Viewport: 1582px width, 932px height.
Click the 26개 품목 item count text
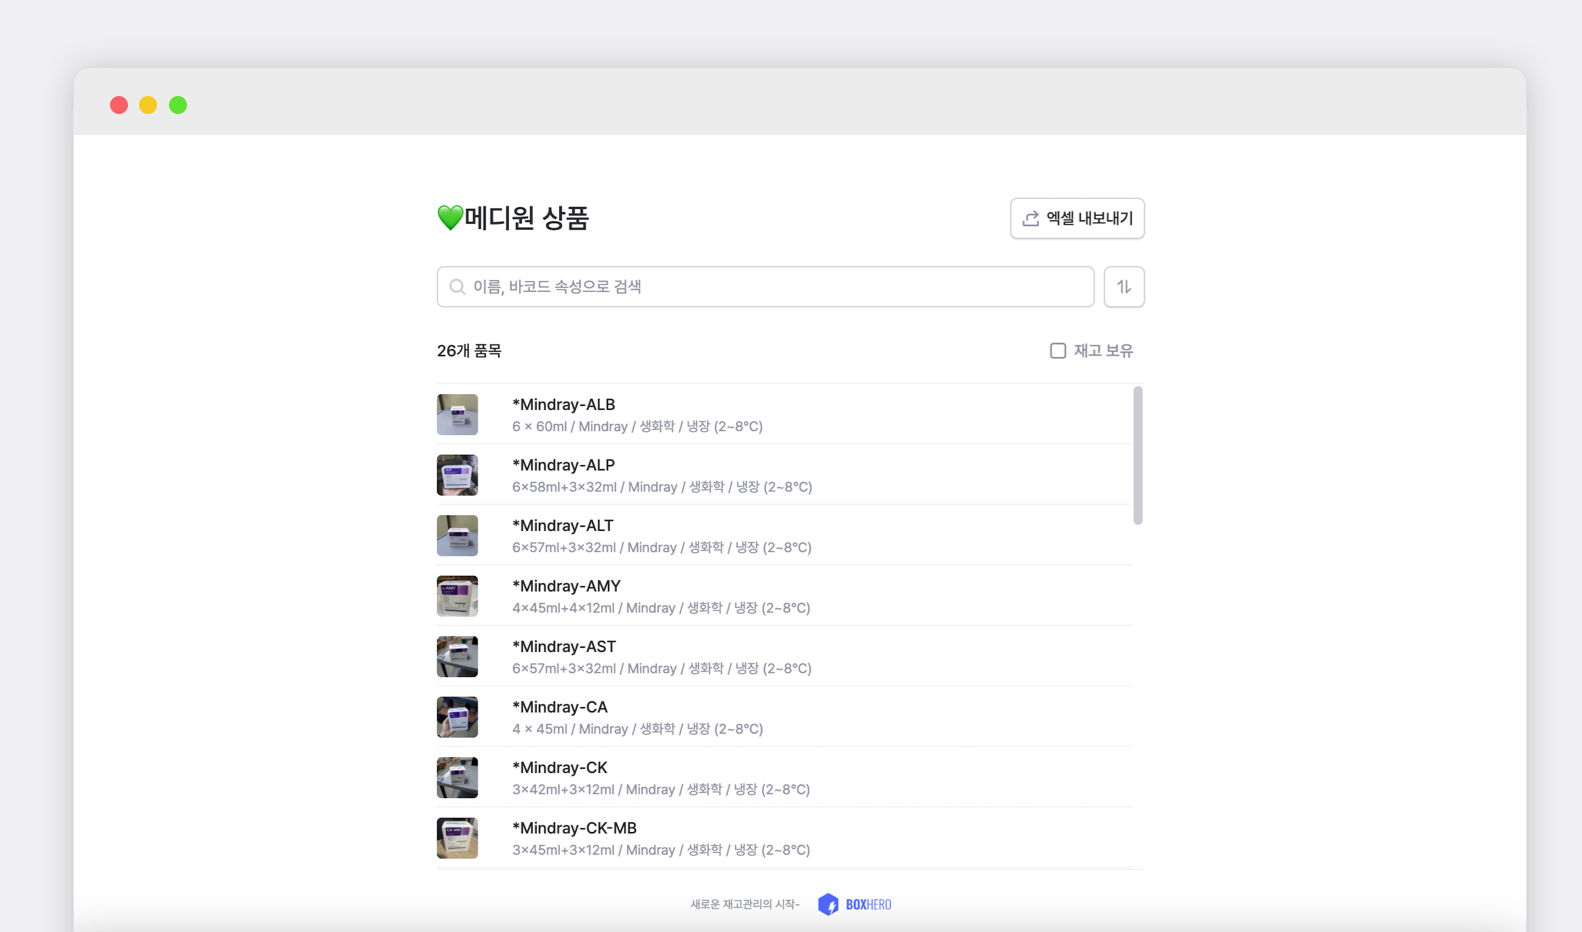pyautogui.click(x=469, y=351)
